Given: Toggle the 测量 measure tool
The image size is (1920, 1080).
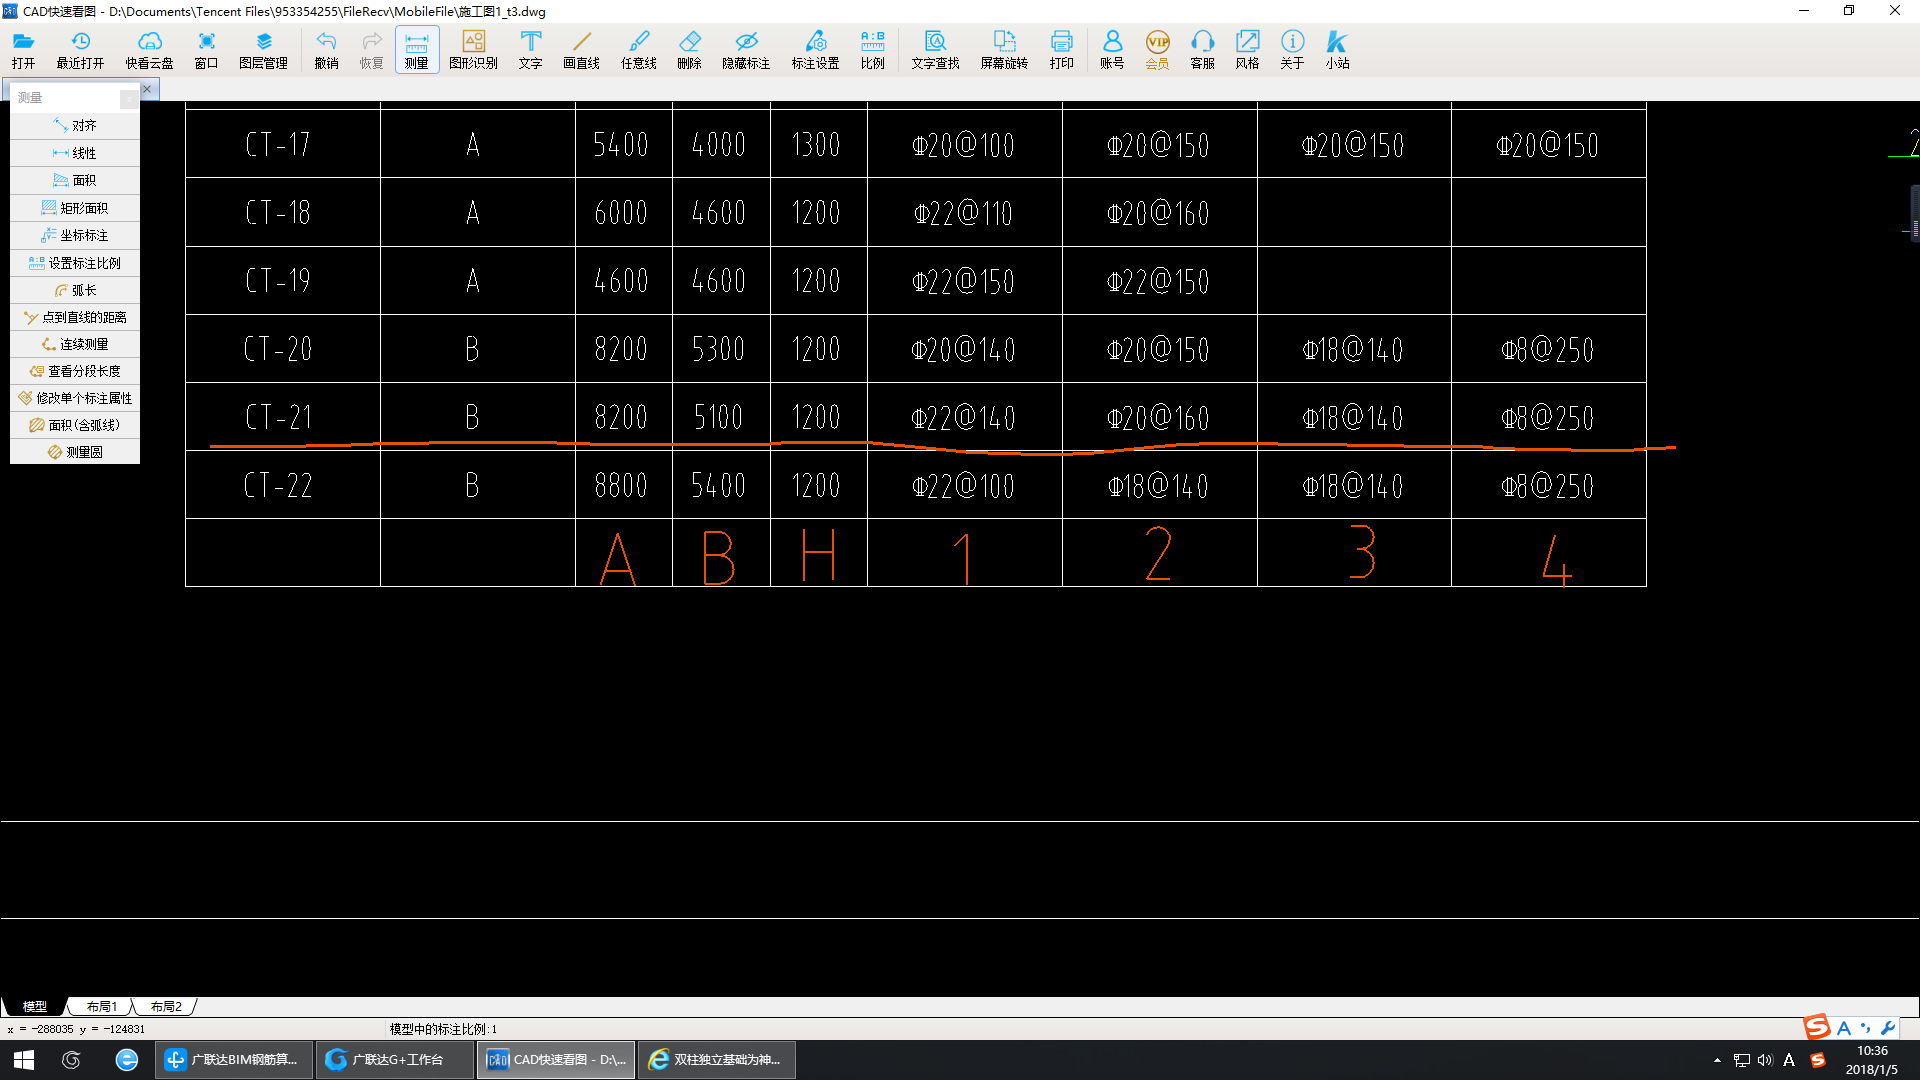Looking at the screenshot, I should point(416,49).
